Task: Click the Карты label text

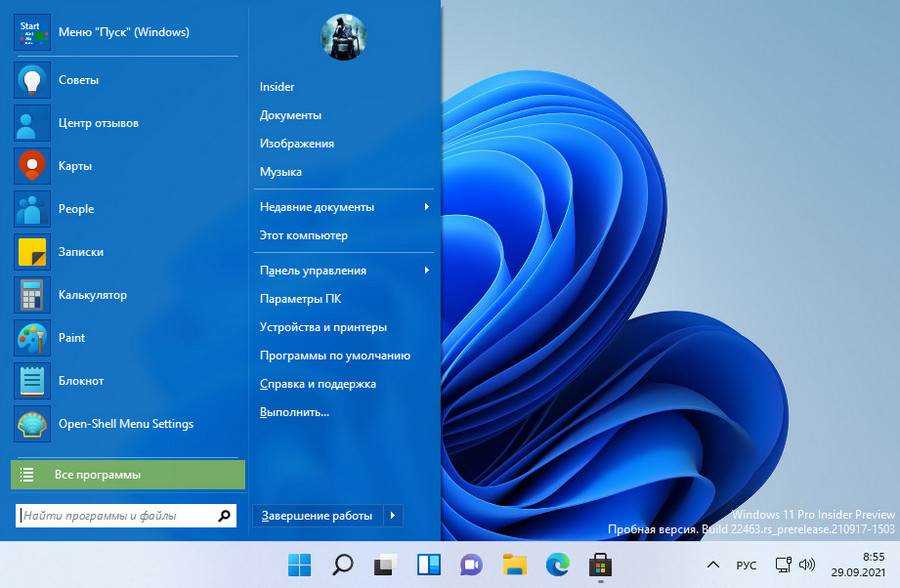Action: point(75,166)
